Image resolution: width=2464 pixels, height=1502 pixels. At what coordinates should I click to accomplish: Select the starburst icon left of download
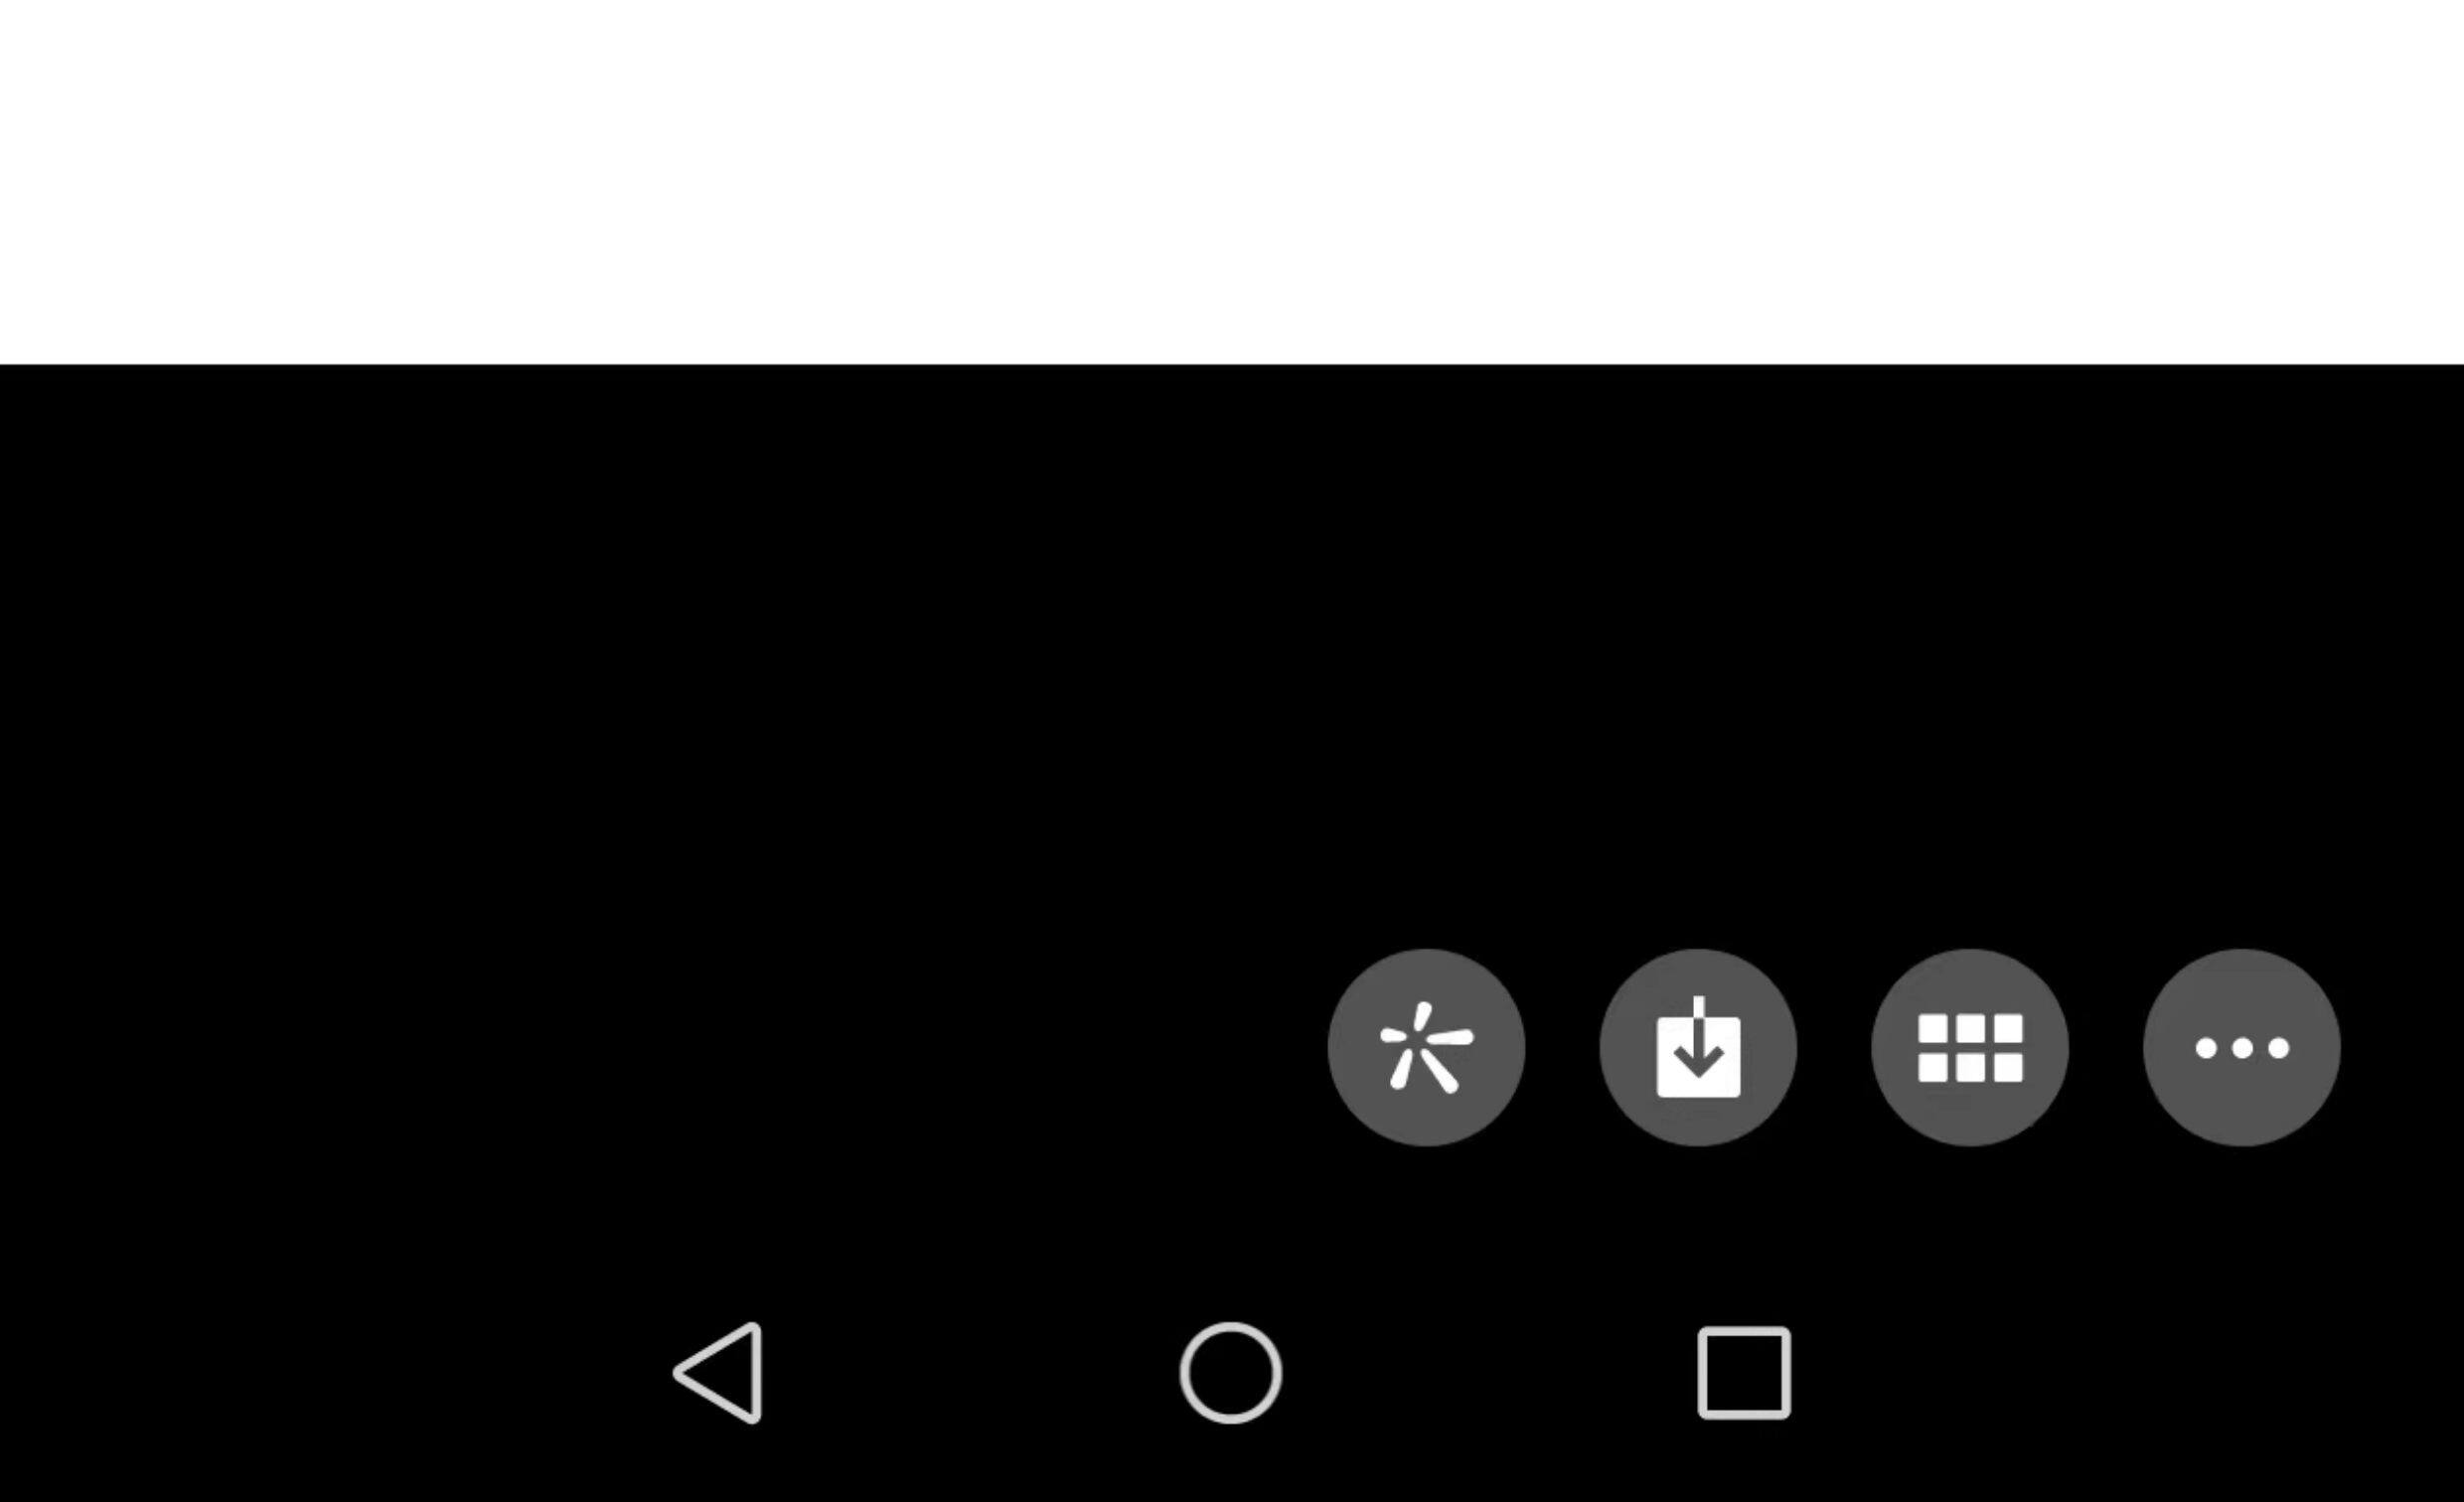(1426, 1047)
